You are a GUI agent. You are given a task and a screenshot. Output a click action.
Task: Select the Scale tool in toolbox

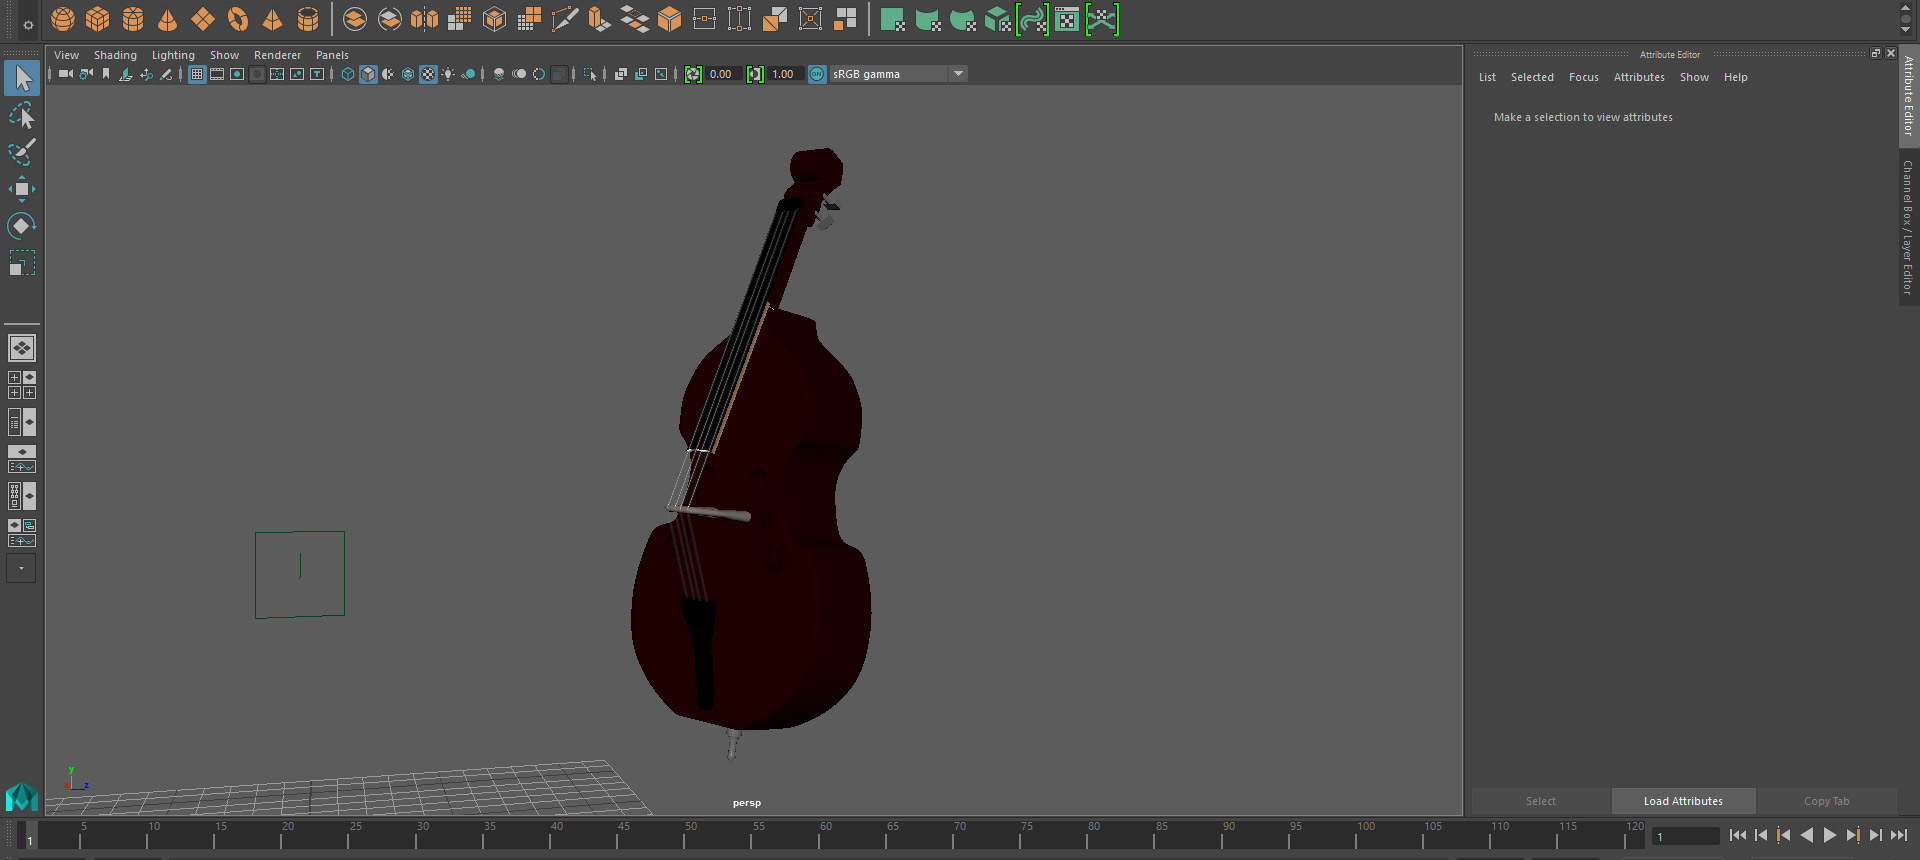click(x=22, y=263)
